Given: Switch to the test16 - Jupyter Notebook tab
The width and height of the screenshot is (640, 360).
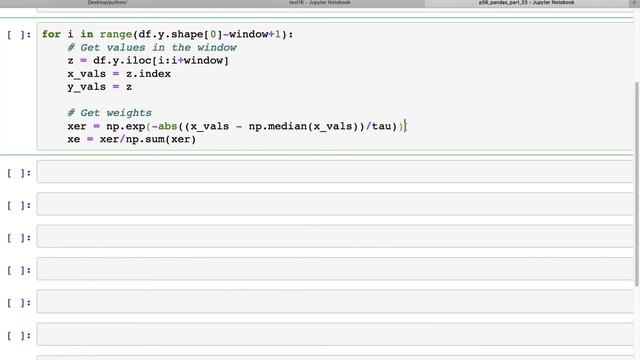Looking at the screenshot, I should click(x=320, y=3).
